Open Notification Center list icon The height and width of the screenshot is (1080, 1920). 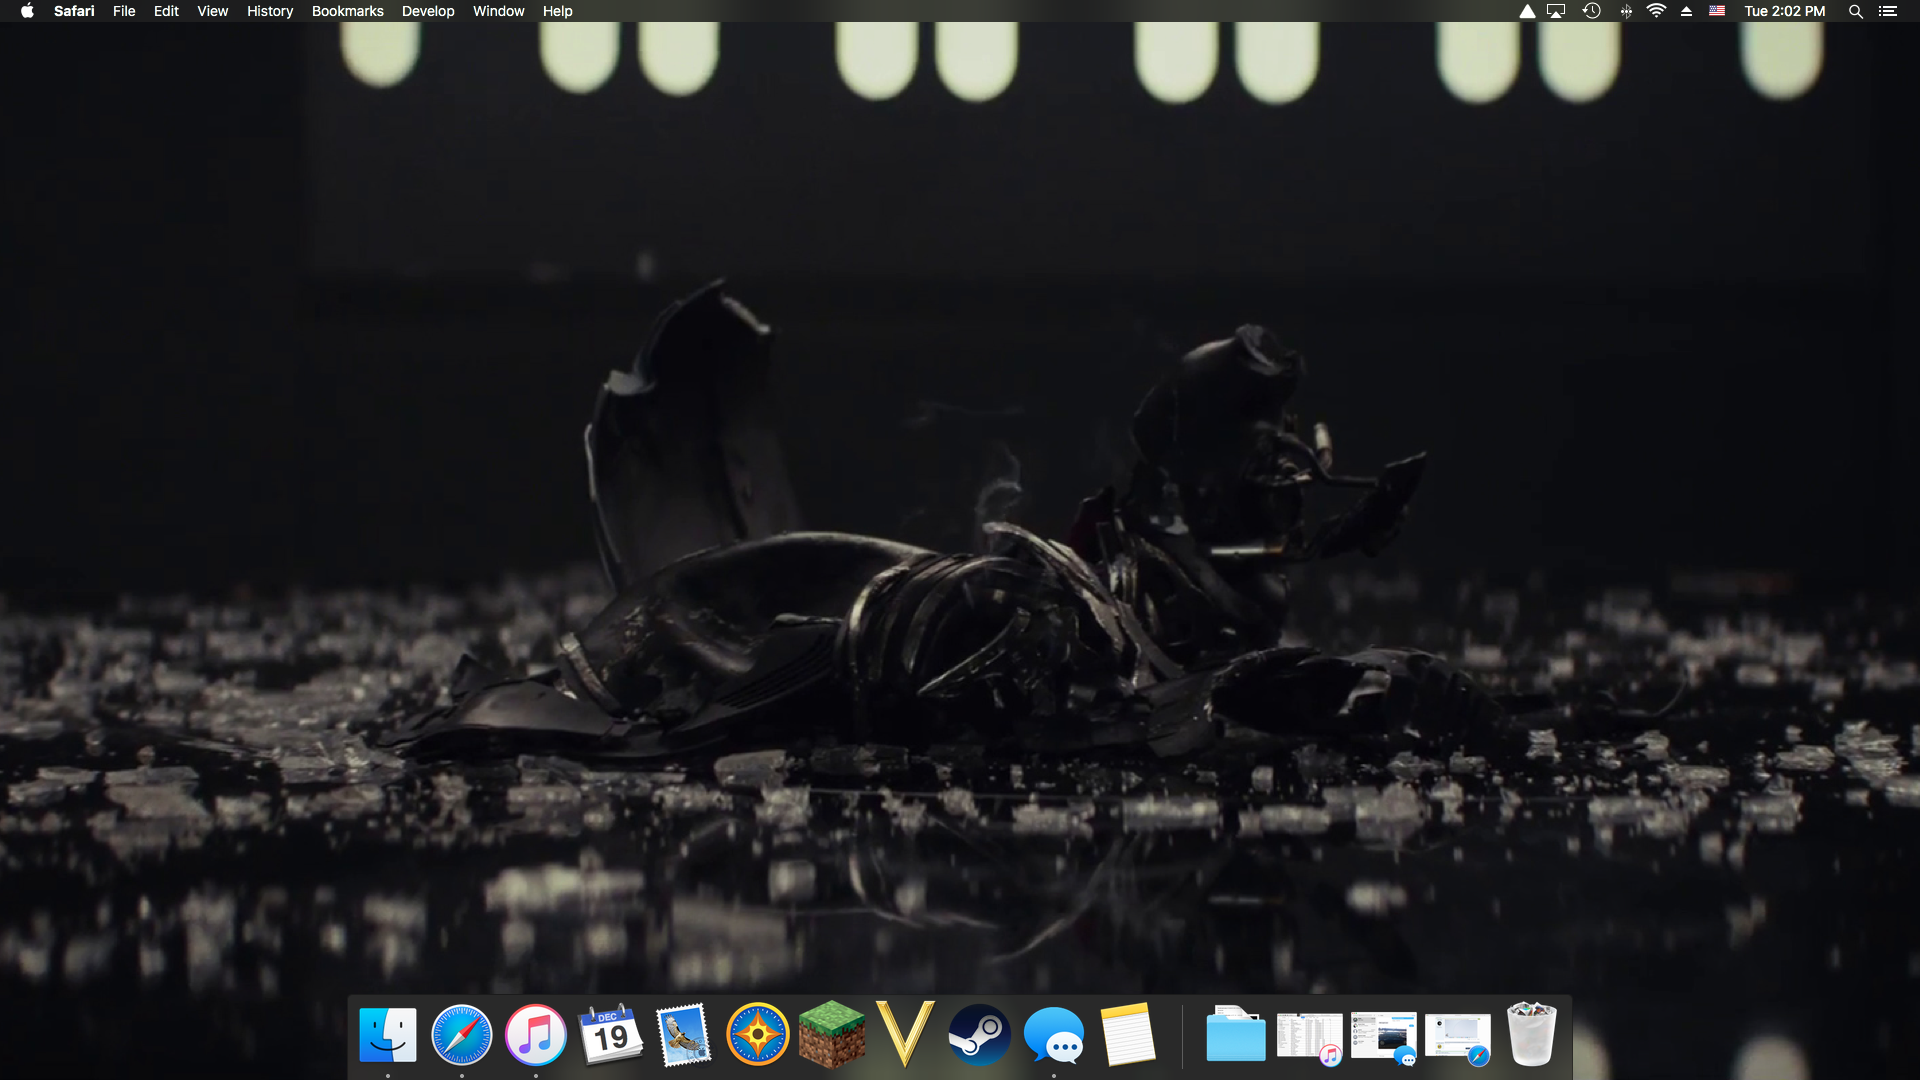click(x=1888, y=11)
